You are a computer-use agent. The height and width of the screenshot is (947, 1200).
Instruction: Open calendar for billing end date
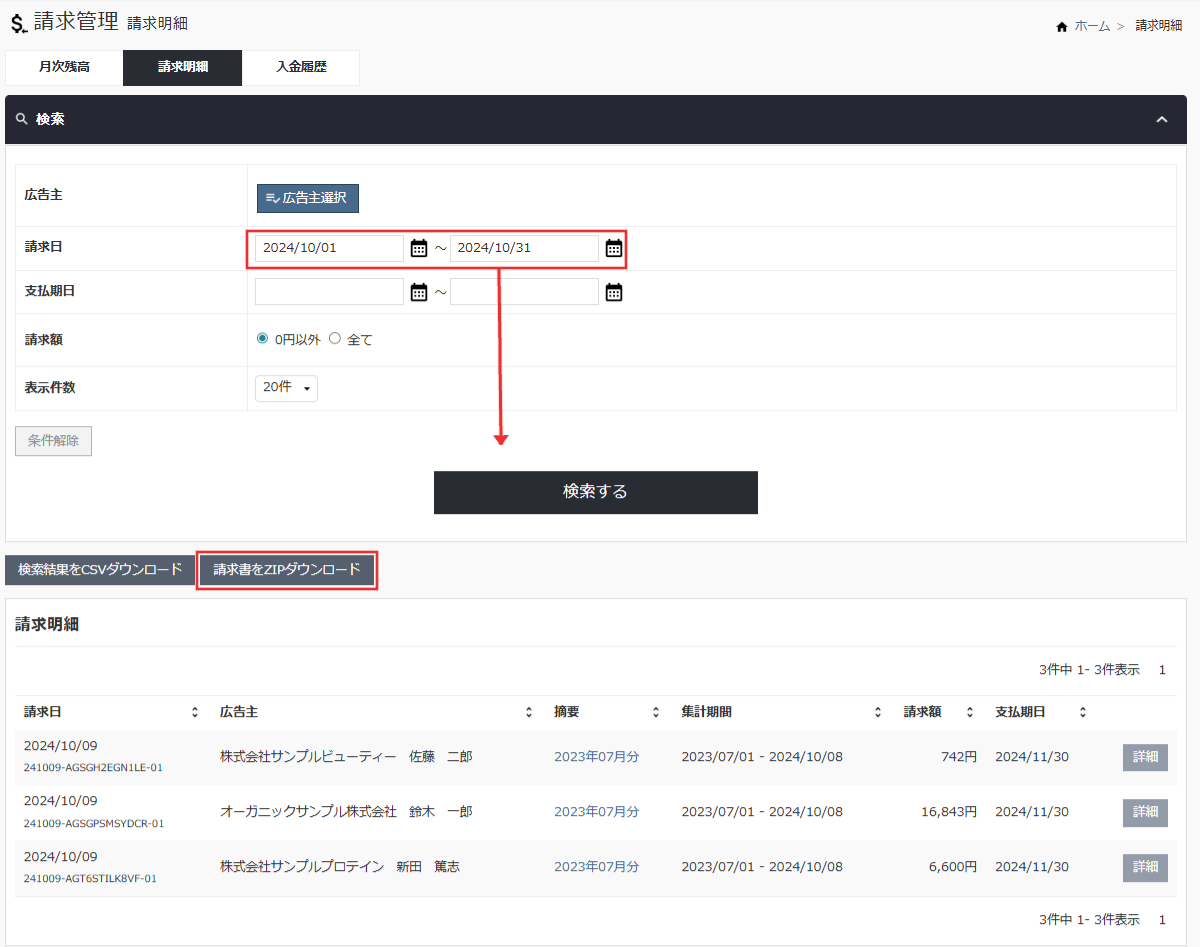[614, 248]
